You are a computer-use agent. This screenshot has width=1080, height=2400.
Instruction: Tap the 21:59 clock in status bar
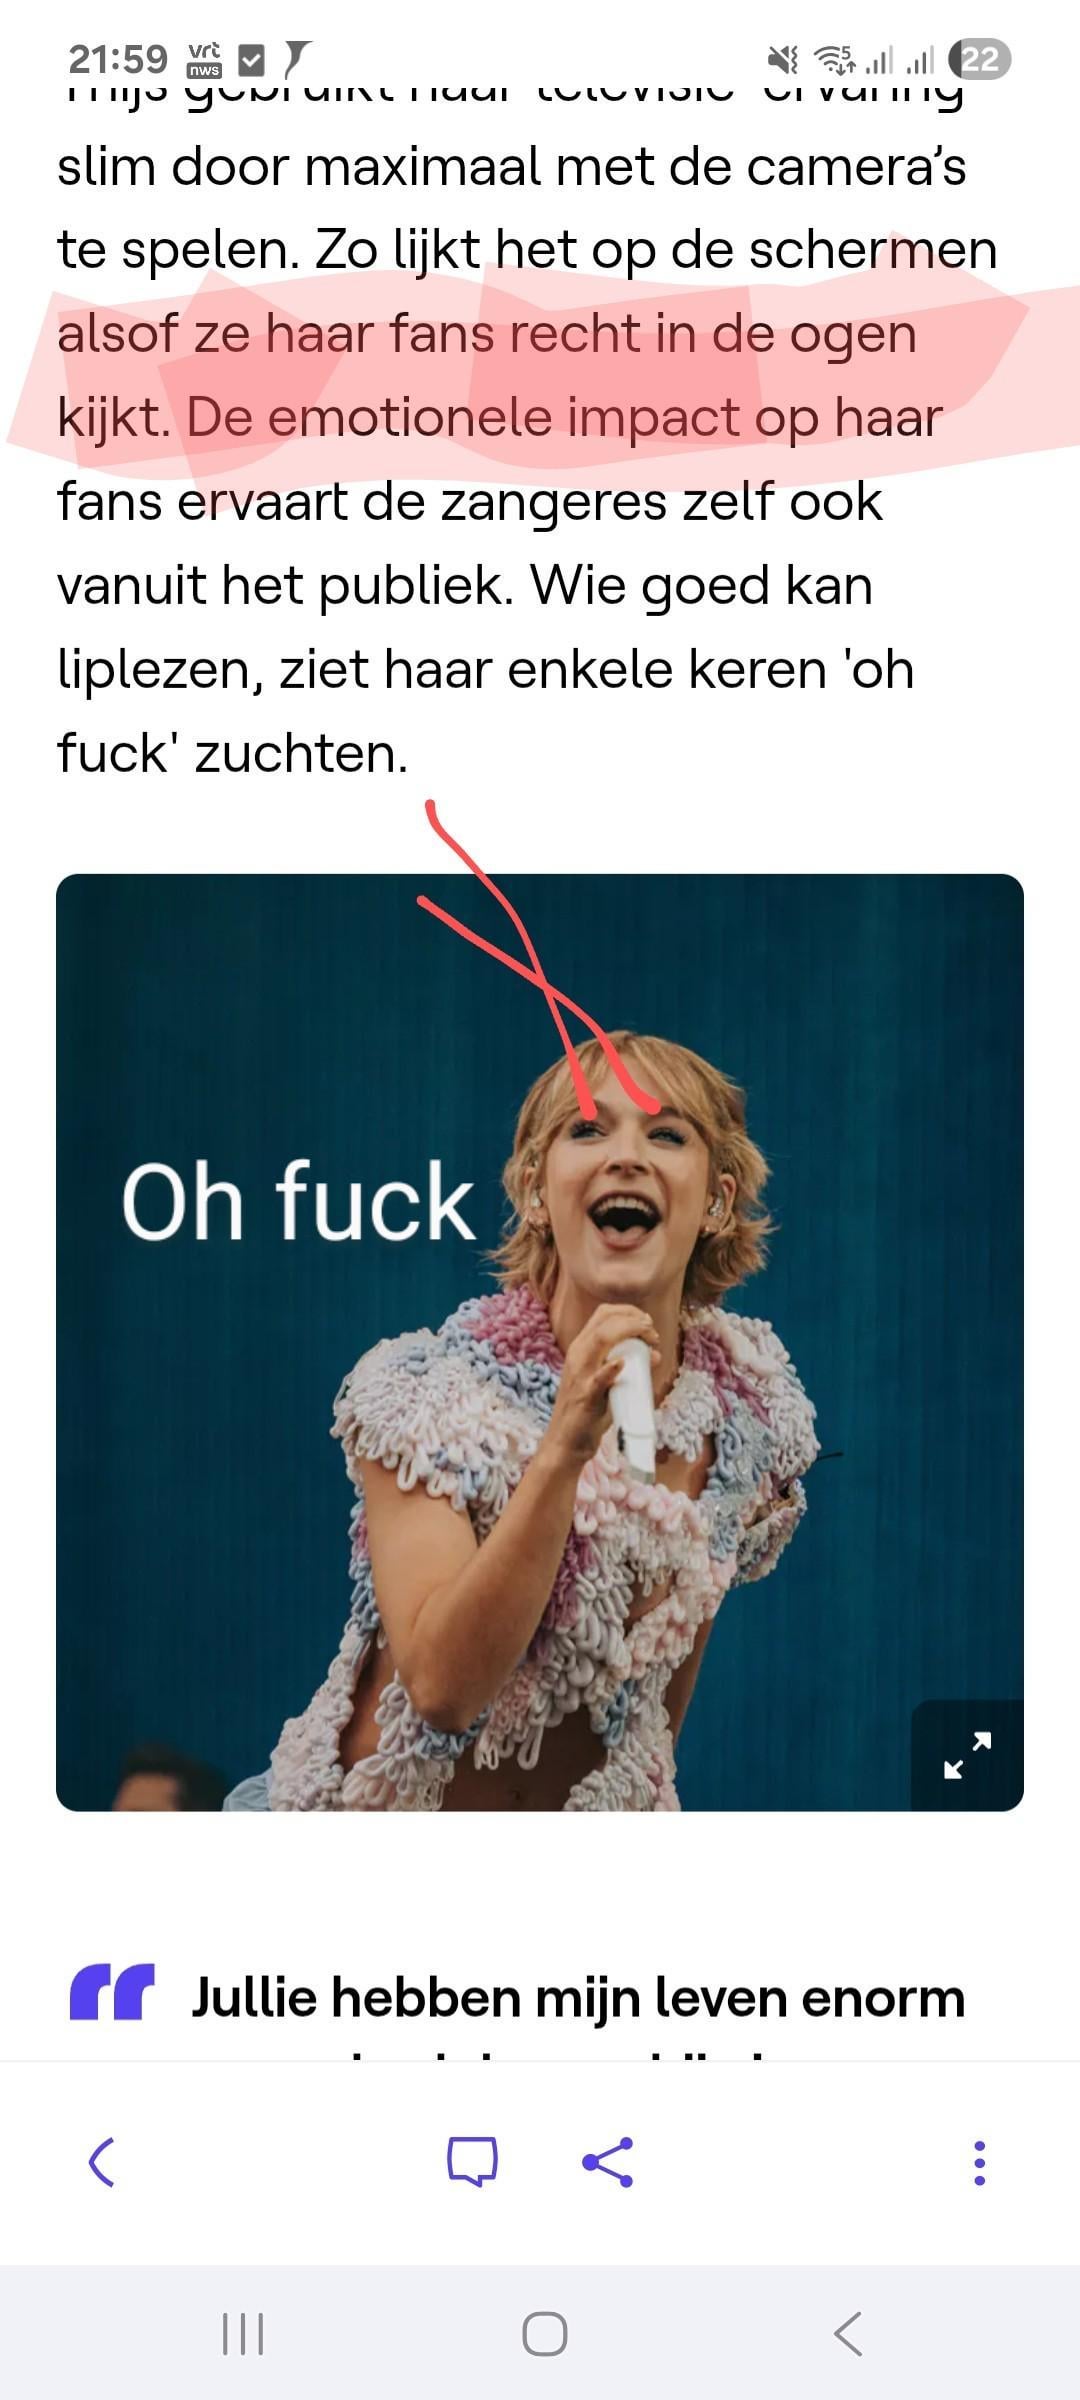118,60
